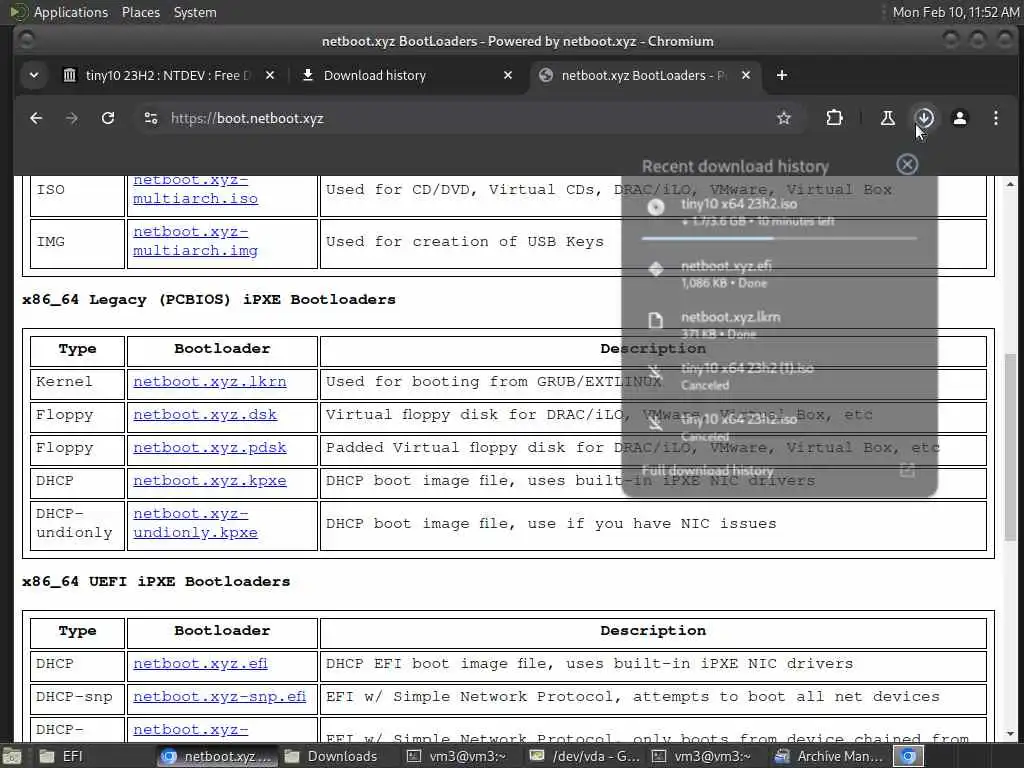The width and height of the screenshot is (1024, 768).
Task: Close the tiny10 23H2 tab
Action: [270, 75]
